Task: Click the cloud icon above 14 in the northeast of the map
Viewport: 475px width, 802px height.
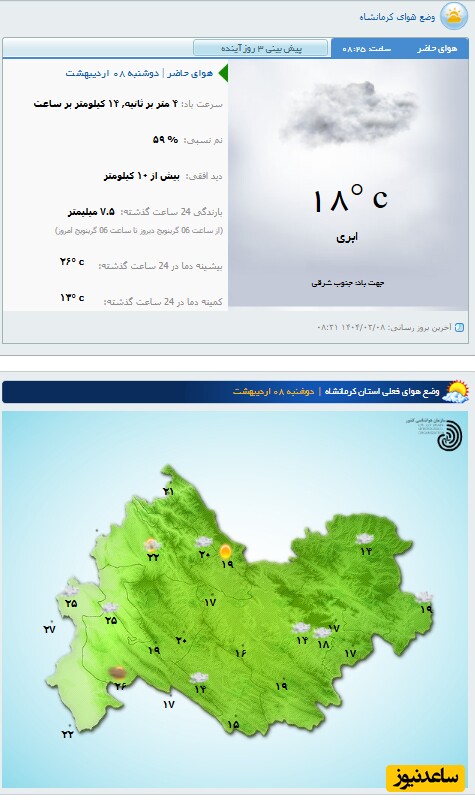Action: 364,539
